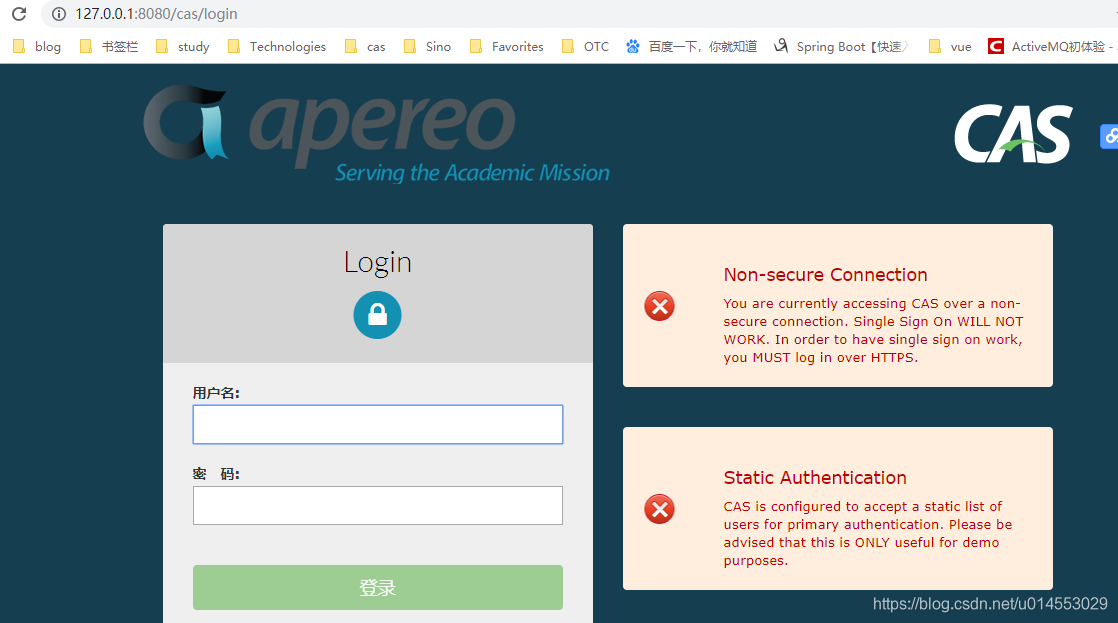Click the Login heading text

378,262
